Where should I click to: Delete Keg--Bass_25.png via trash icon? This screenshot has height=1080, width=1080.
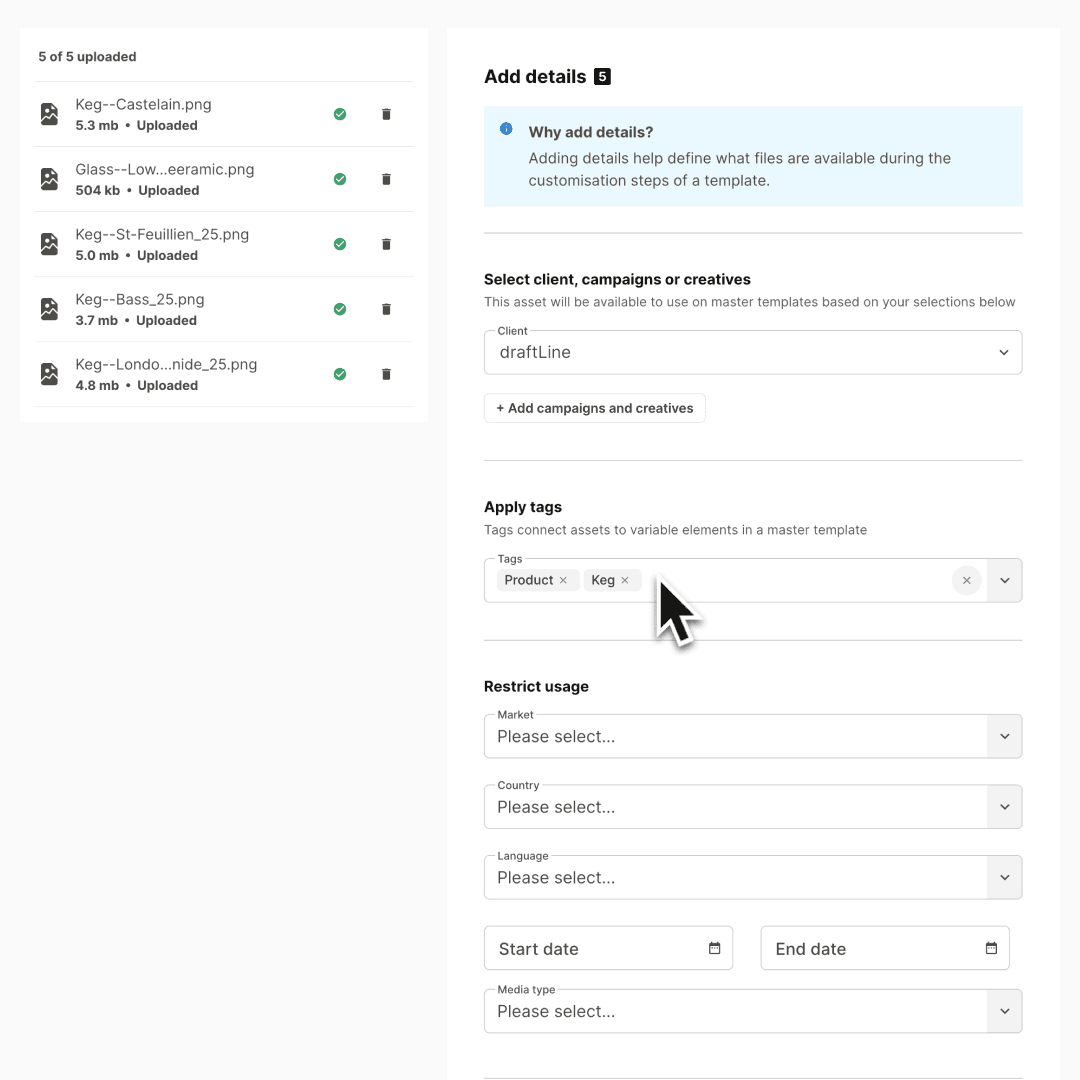[386, 309]
